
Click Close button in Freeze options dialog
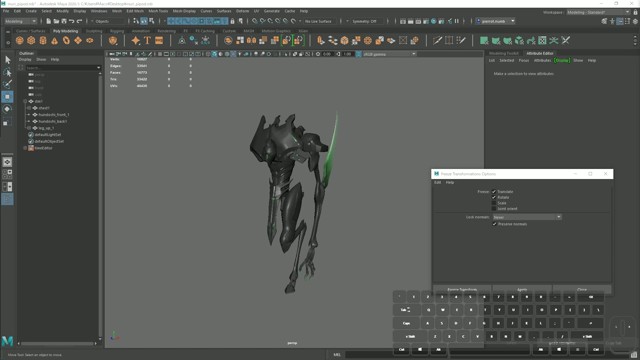click(x=582, y=289)
